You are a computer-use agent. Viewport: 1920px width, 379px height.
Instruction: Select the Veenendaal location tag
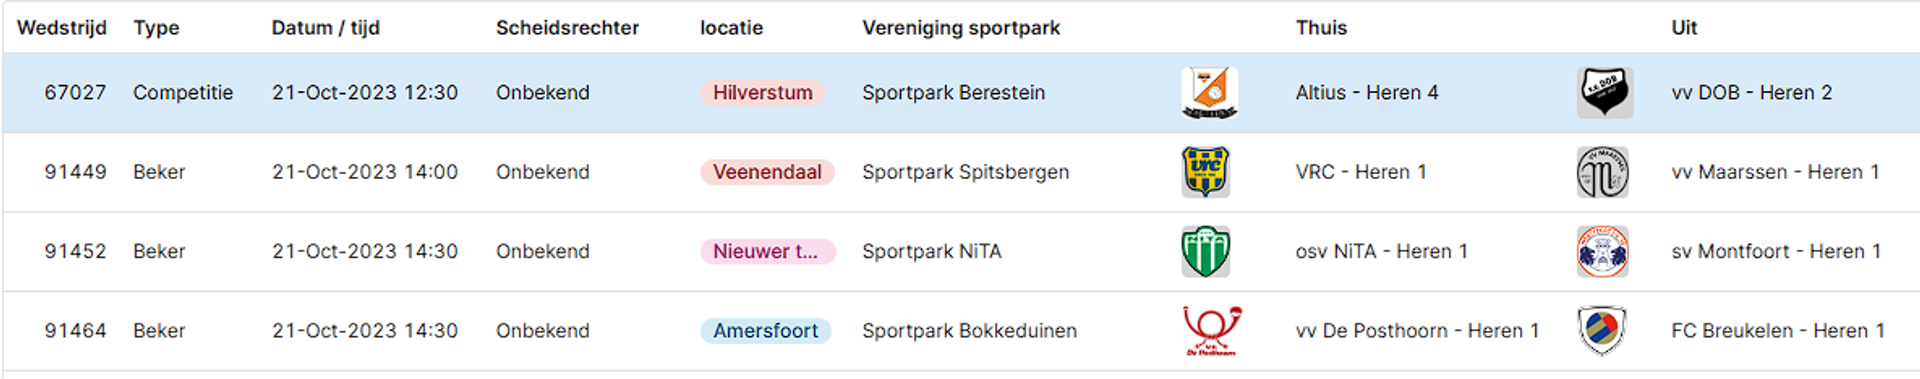tap(767, 172)
